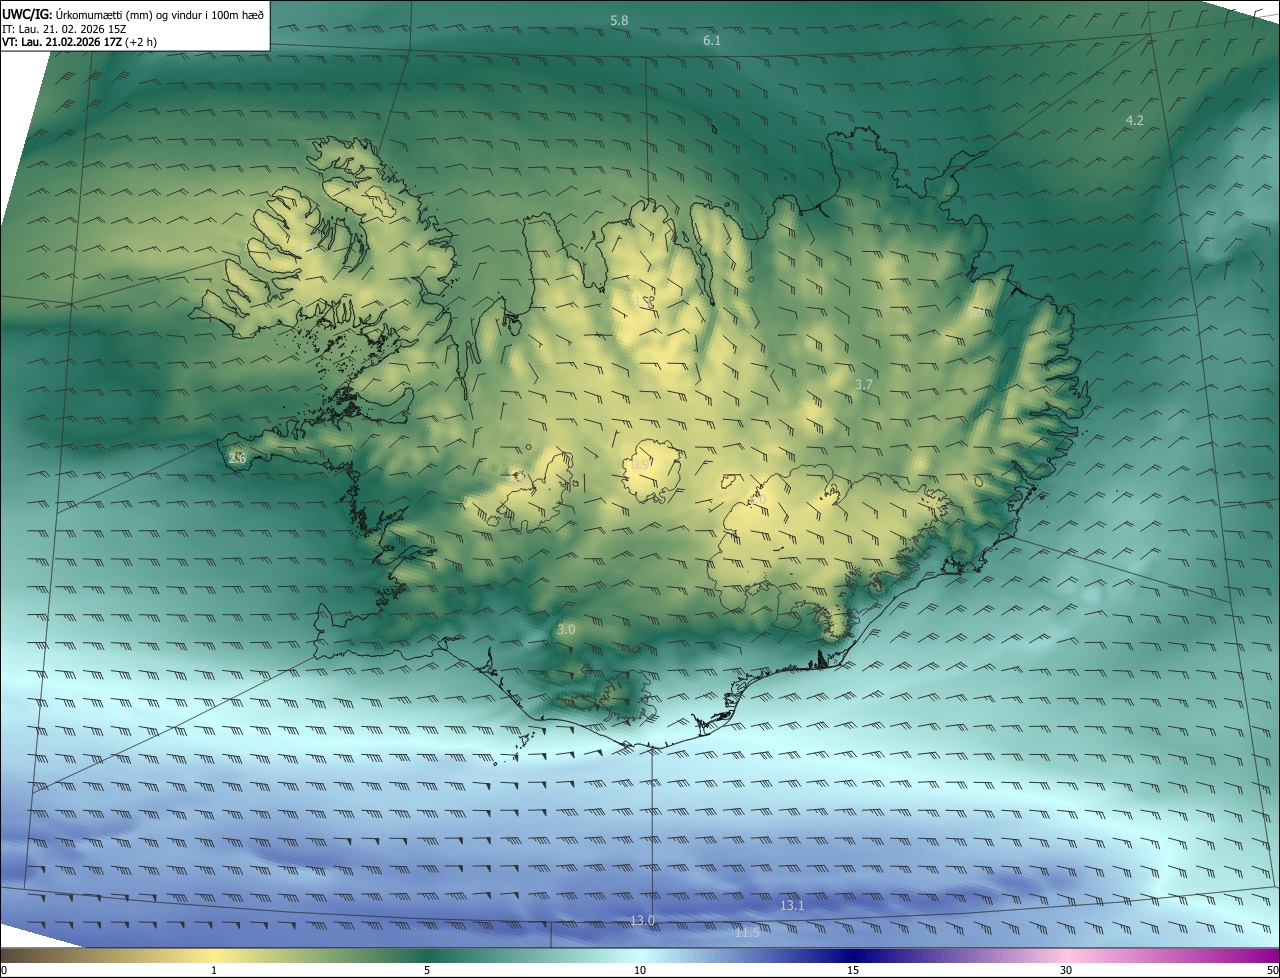Click the colour scale tick labelled 50
The height and width of the screenshot is (978, 1280).
coord(1272,970)
